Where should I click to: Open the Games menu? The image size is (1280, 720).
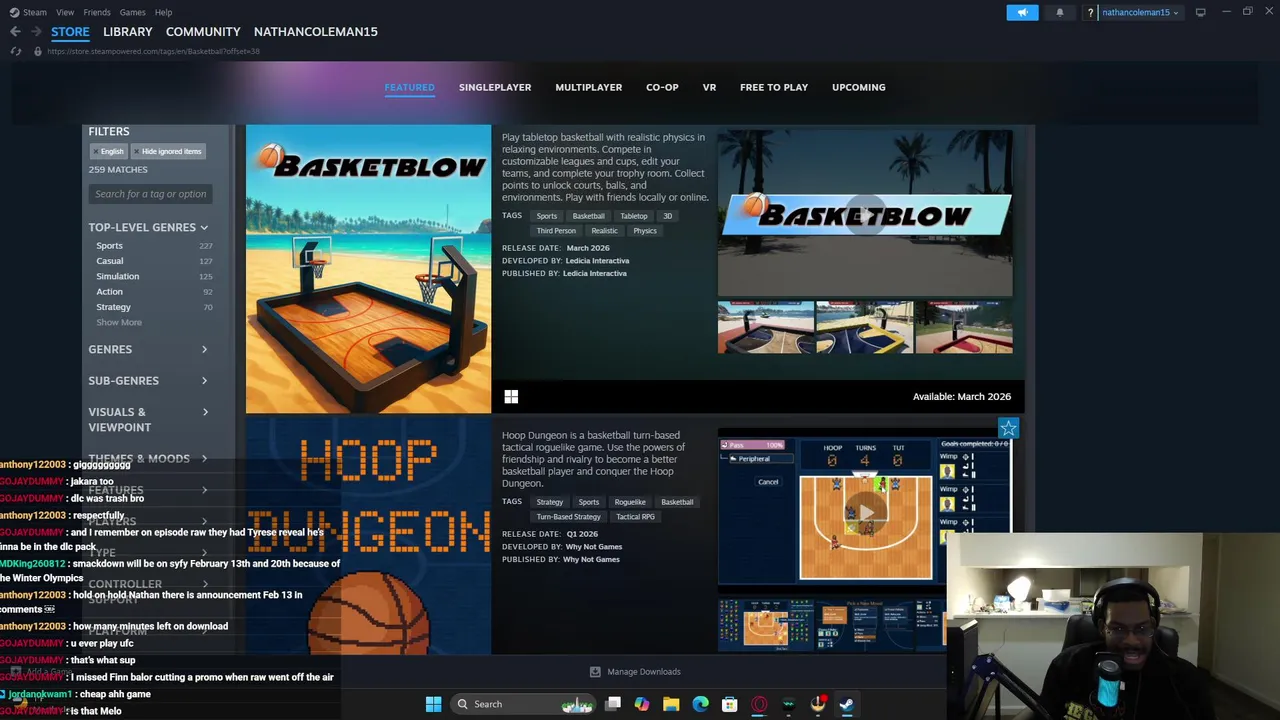click(132, 12)
